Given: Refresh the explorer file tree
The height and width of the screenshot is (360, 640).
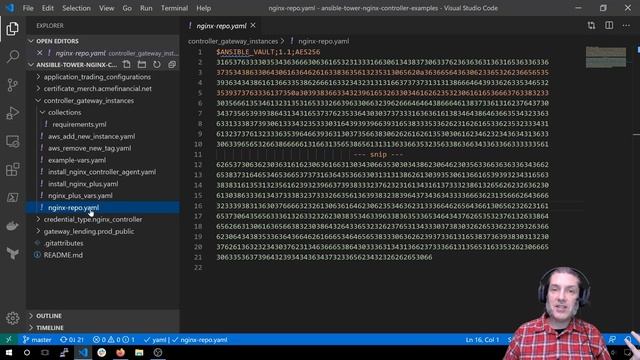Looking at the screenshot, I should [157, 64].
